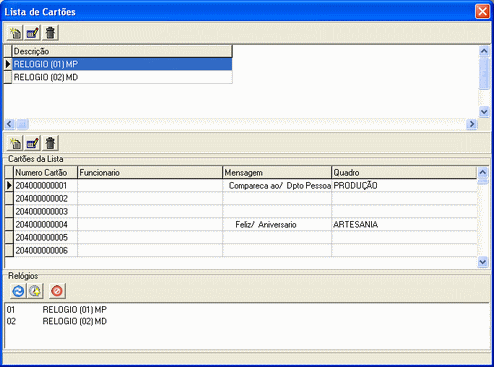Viewport: 494px width, 367px height.
Task: Click the Numero Cartão column header
Action: pyautogui.click(x=45, y=172)
